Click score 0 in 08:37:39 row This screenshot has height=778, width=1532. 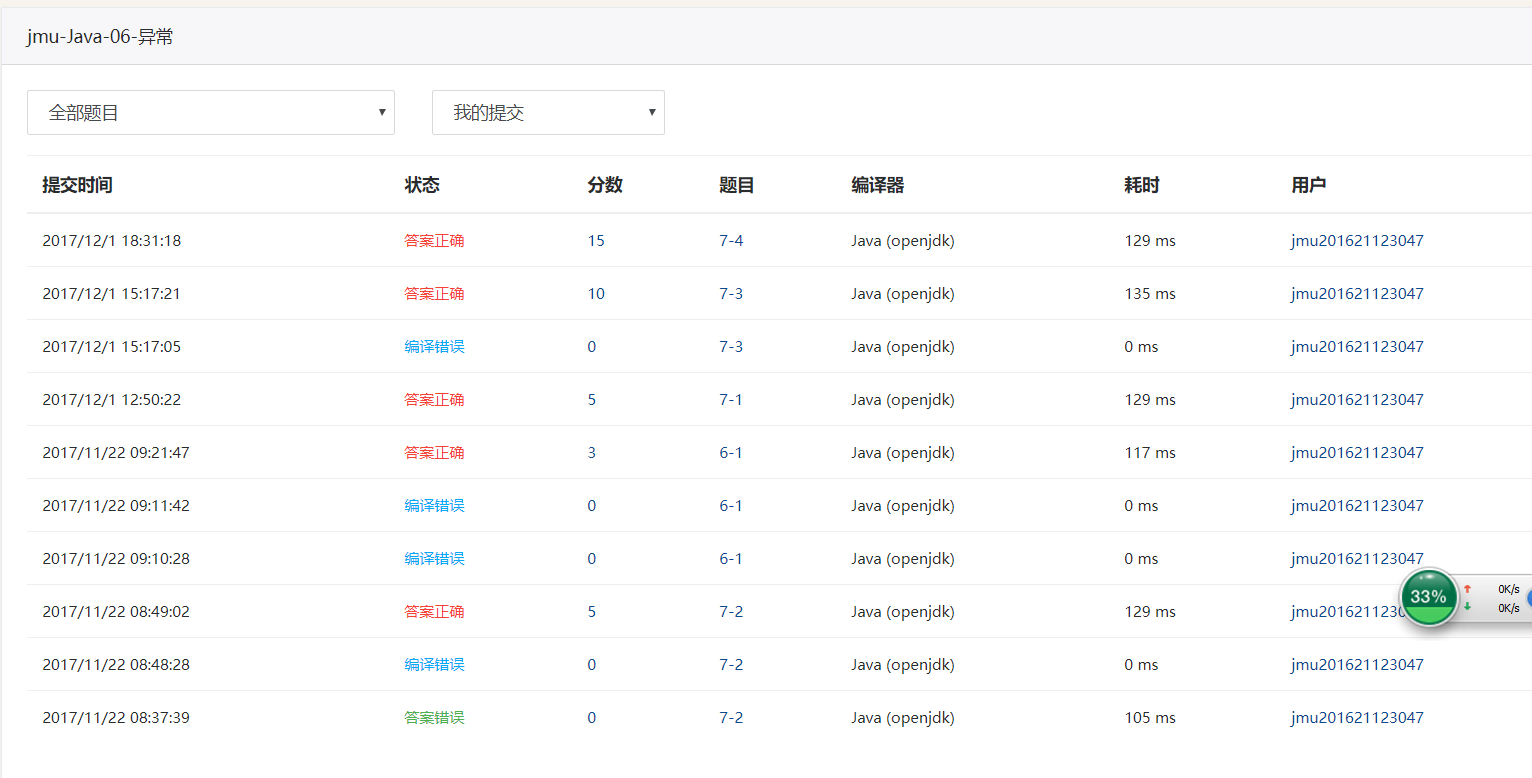(592, 718)
